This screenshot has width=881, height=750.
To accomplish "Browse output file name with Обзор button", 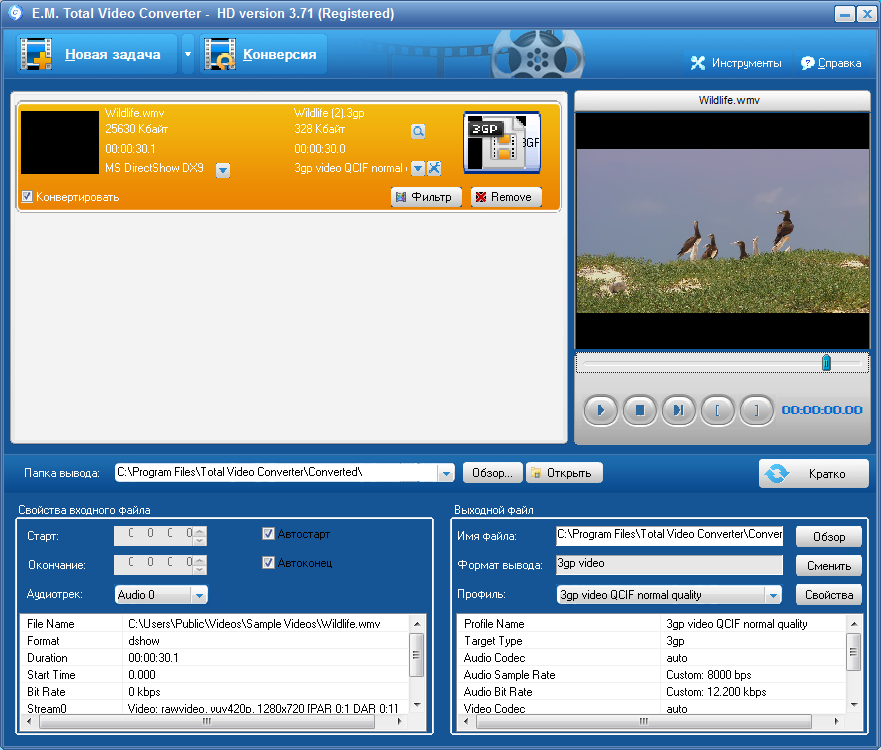I will coord(829,537).
